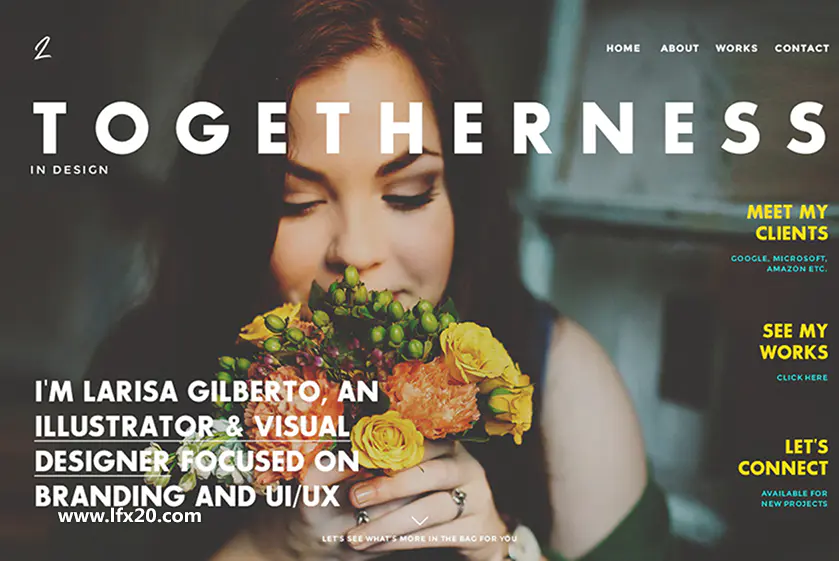Click the MEET MY CLIENTS heading
The image size is (839, 561).
point(788,223)
